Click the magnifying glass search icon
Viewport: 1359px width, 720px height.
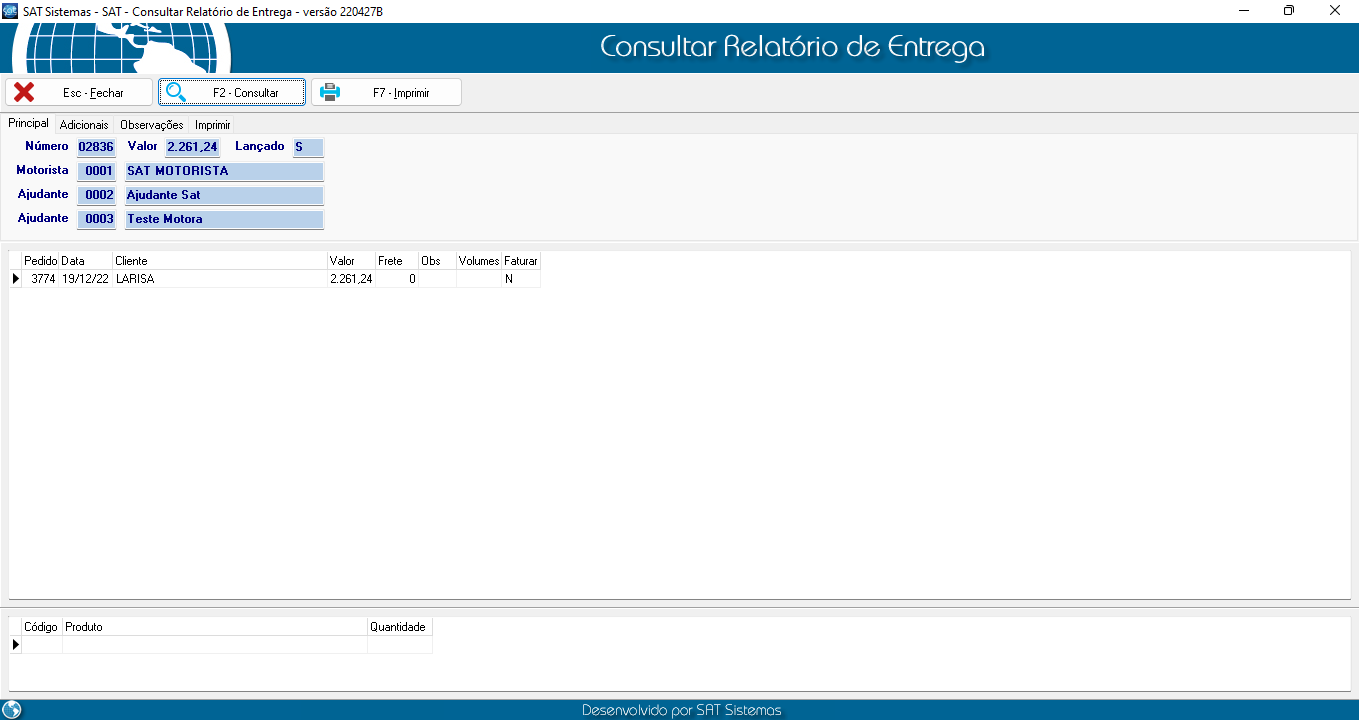pos(176,93)
